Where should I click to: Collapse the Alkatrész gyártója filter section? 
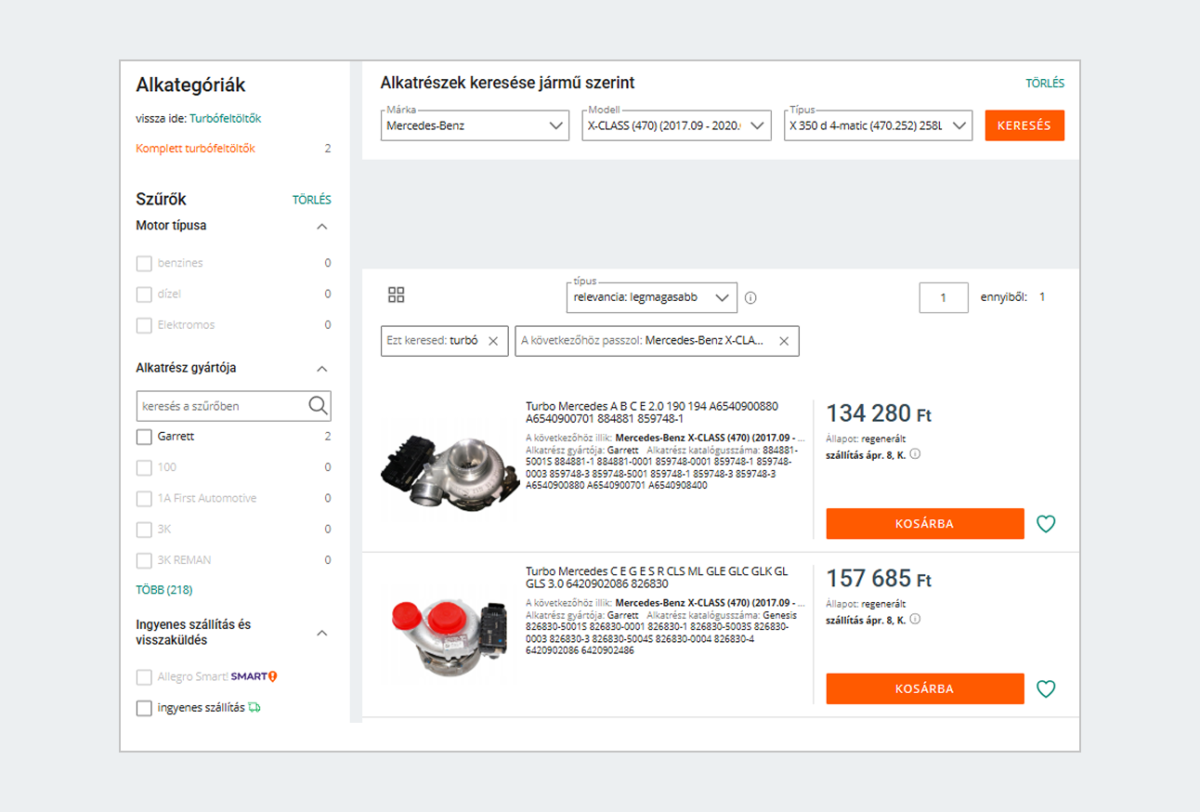[322, 369]
